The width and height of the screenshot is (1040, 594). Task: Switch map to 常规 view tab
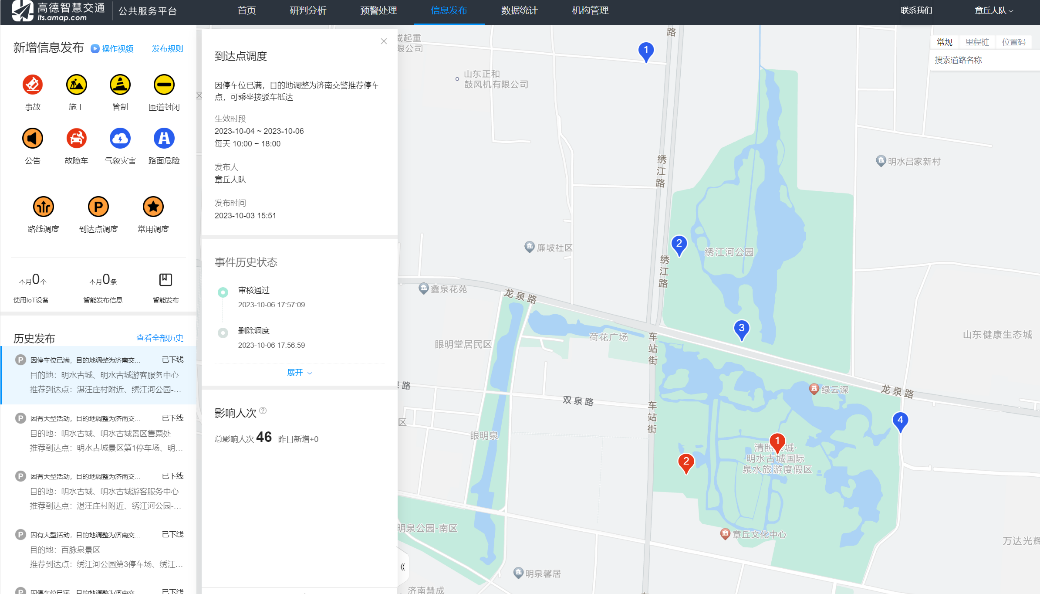[x=944, y=42]
